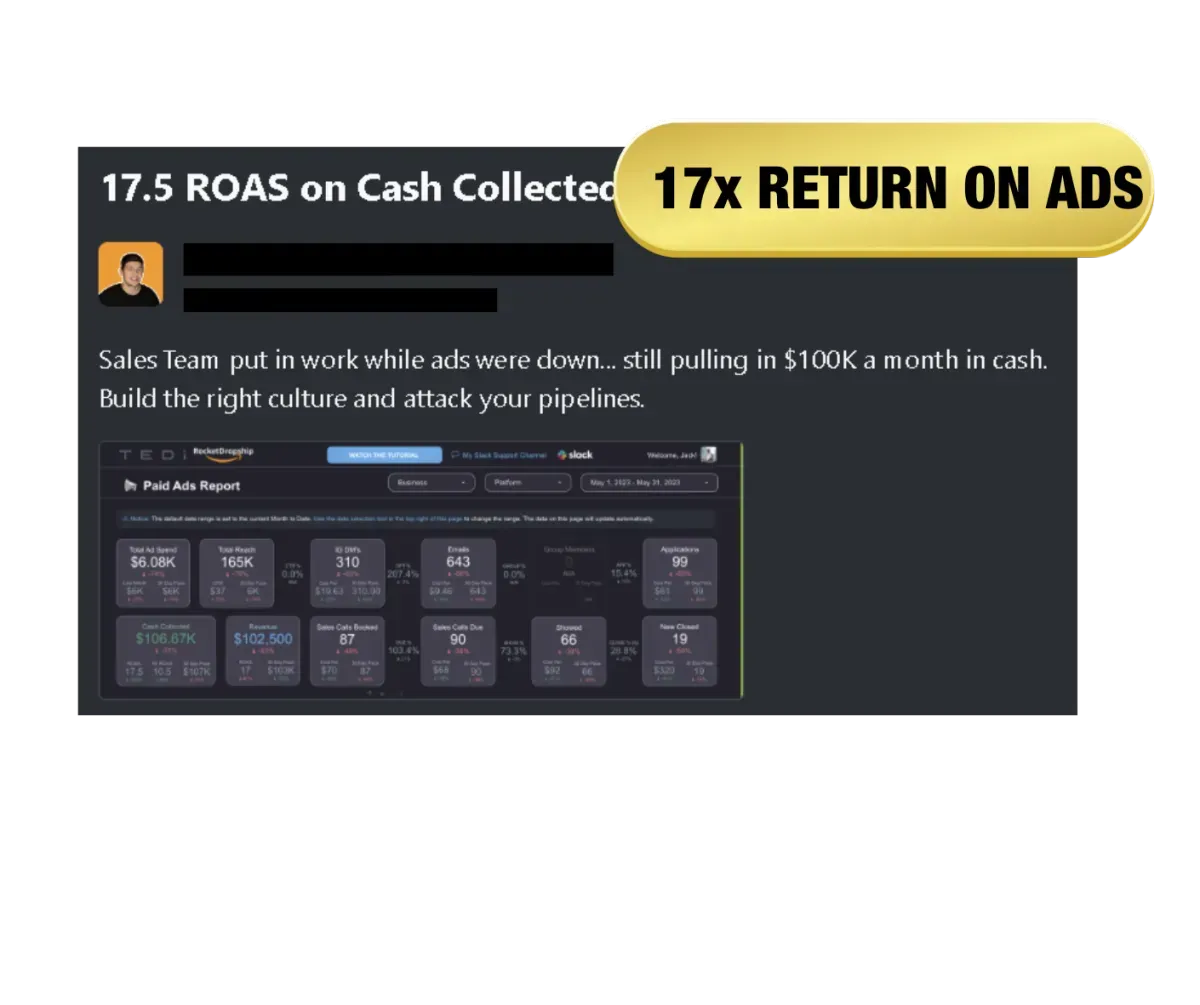Click the Slack logo icon
This screenshot has height=1005, width=1200.
[x=563, y=454]
